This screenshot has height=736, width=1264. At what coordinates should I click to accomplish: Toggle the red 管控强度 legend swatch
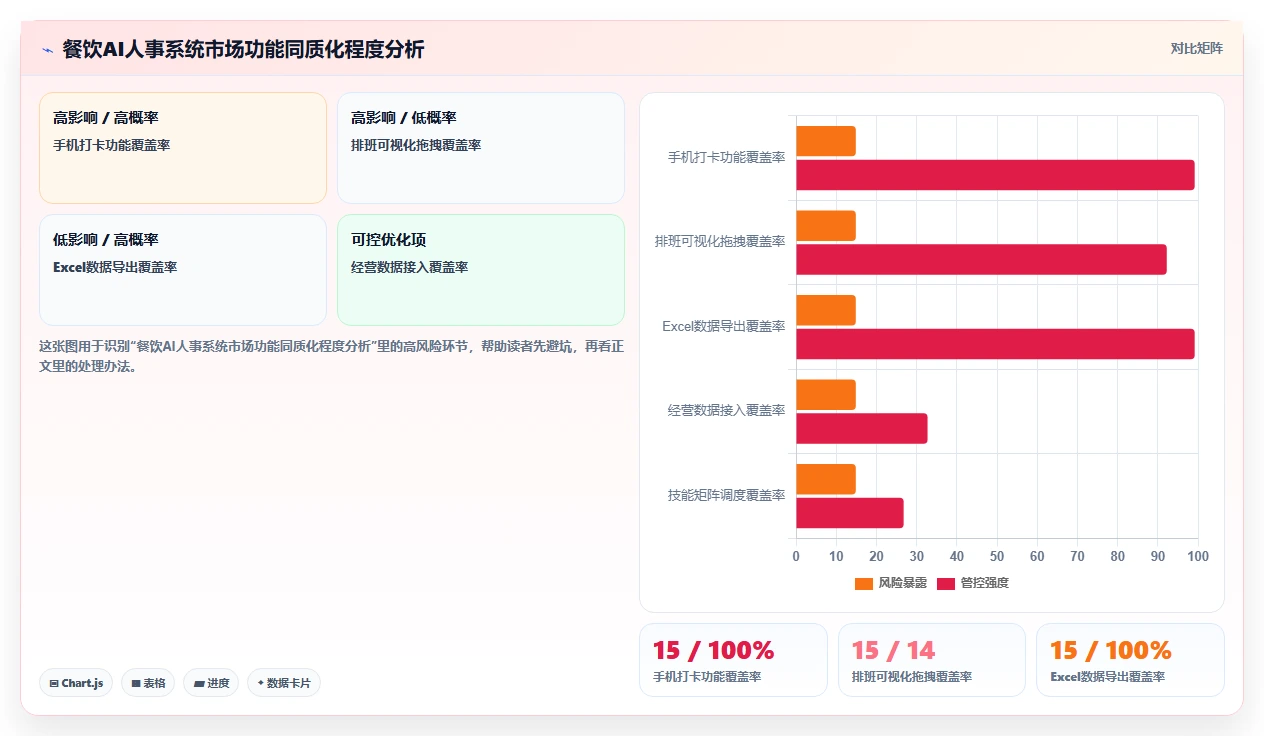(946, 583)
